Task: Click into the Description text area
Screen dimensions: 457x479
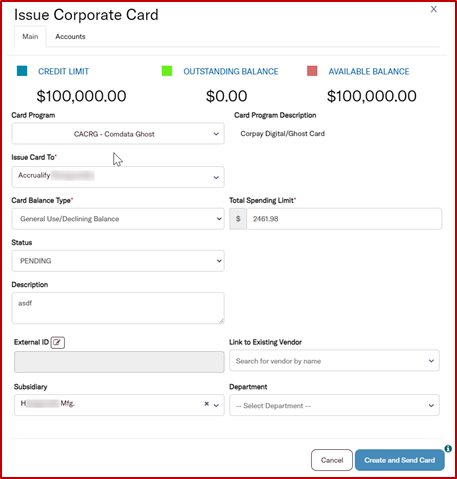Action: 118,308
